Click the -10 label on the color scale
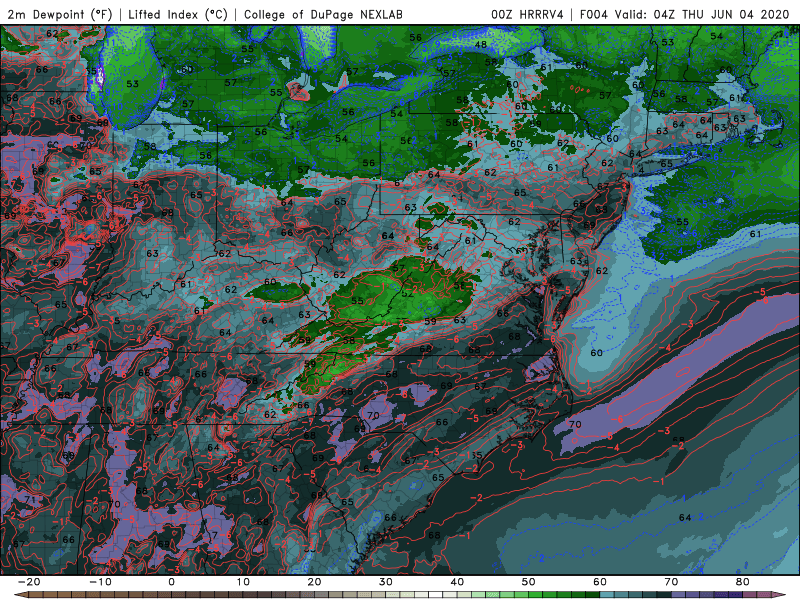The image size is (800, 600). [x=100, y=582]
